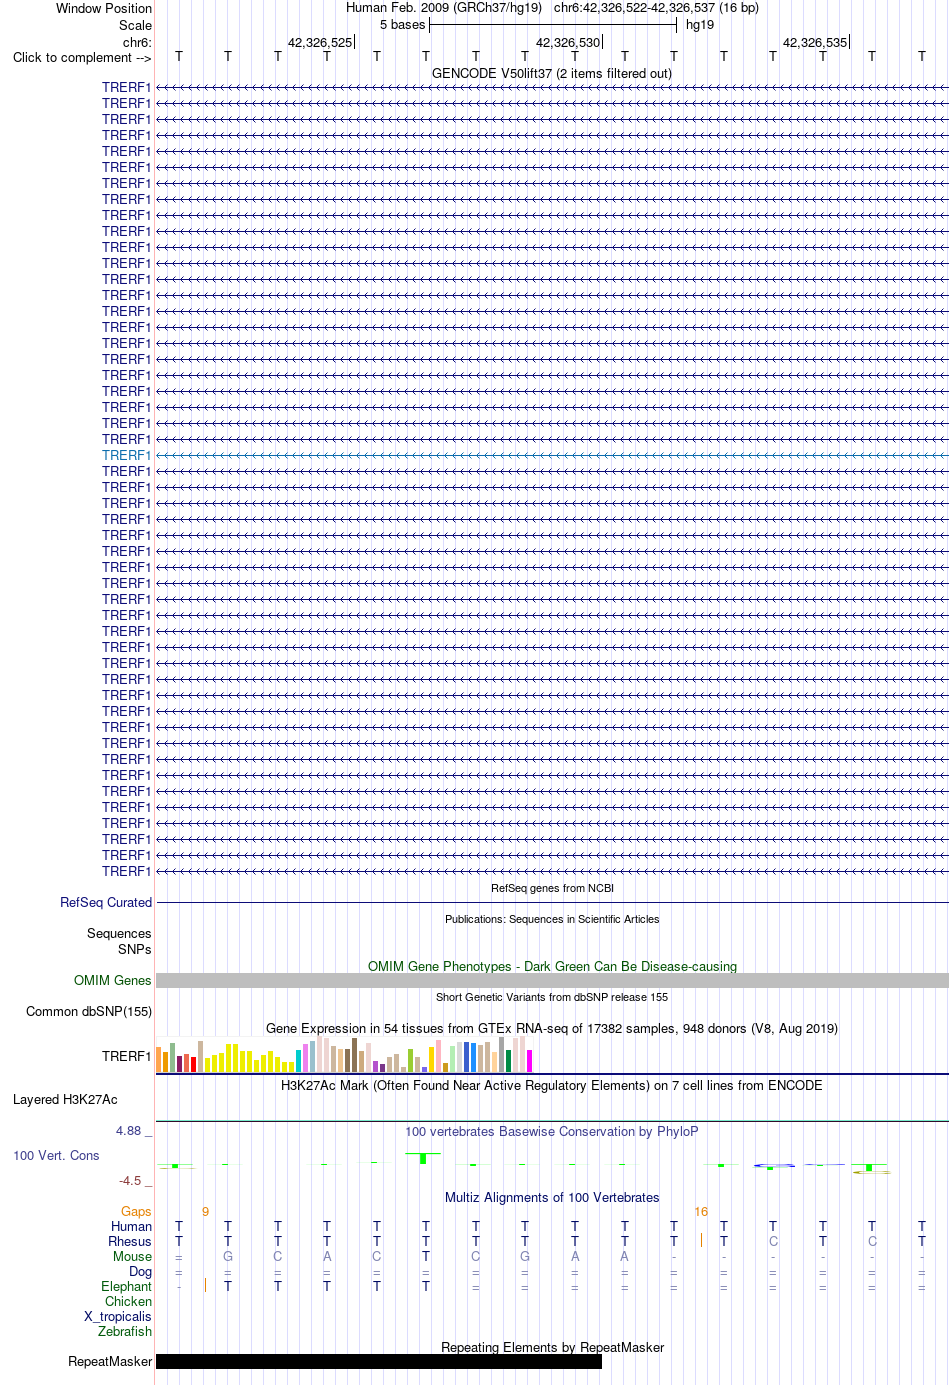Click the red bar in GTEx expression chart
This screenshot has height=1385, width=950.
point(194,1064)
